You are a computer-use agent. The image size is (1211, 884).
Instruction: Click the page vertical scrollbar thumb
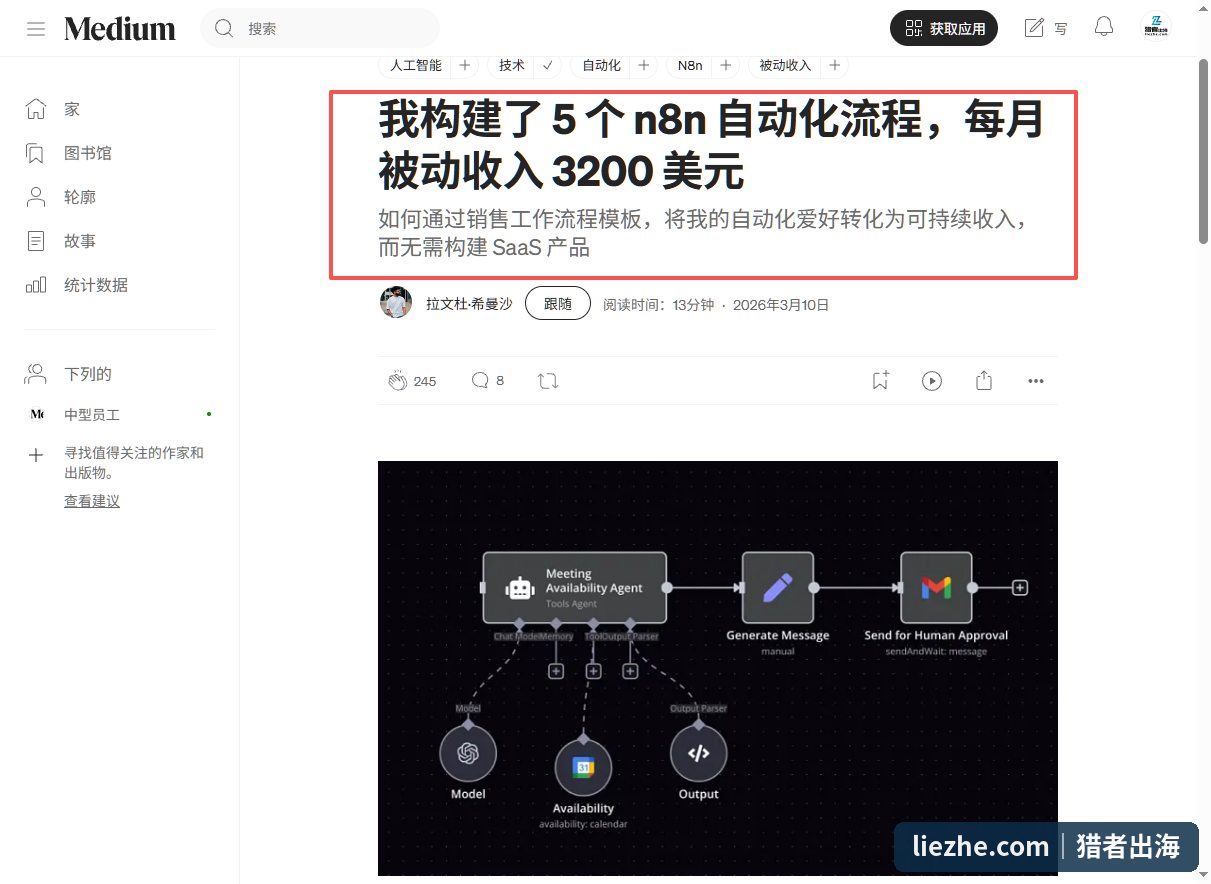[1203, 150]
